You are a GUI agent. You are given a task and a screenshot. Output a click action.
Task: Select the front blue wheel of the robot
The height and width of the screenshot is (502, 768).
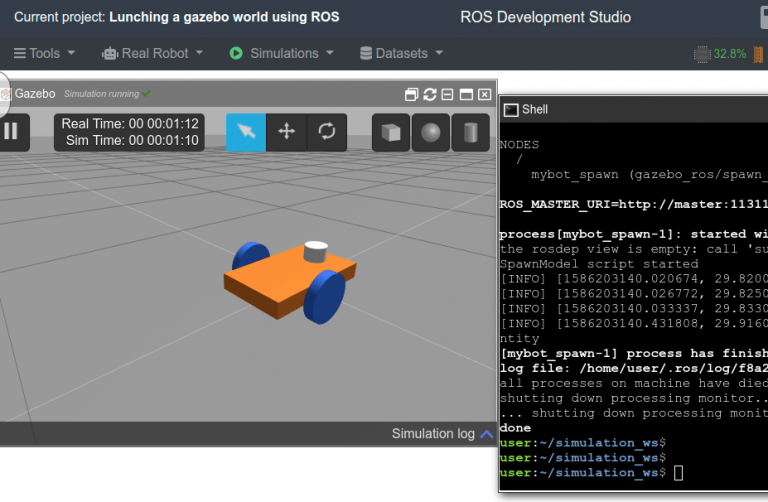coord(324,297)
